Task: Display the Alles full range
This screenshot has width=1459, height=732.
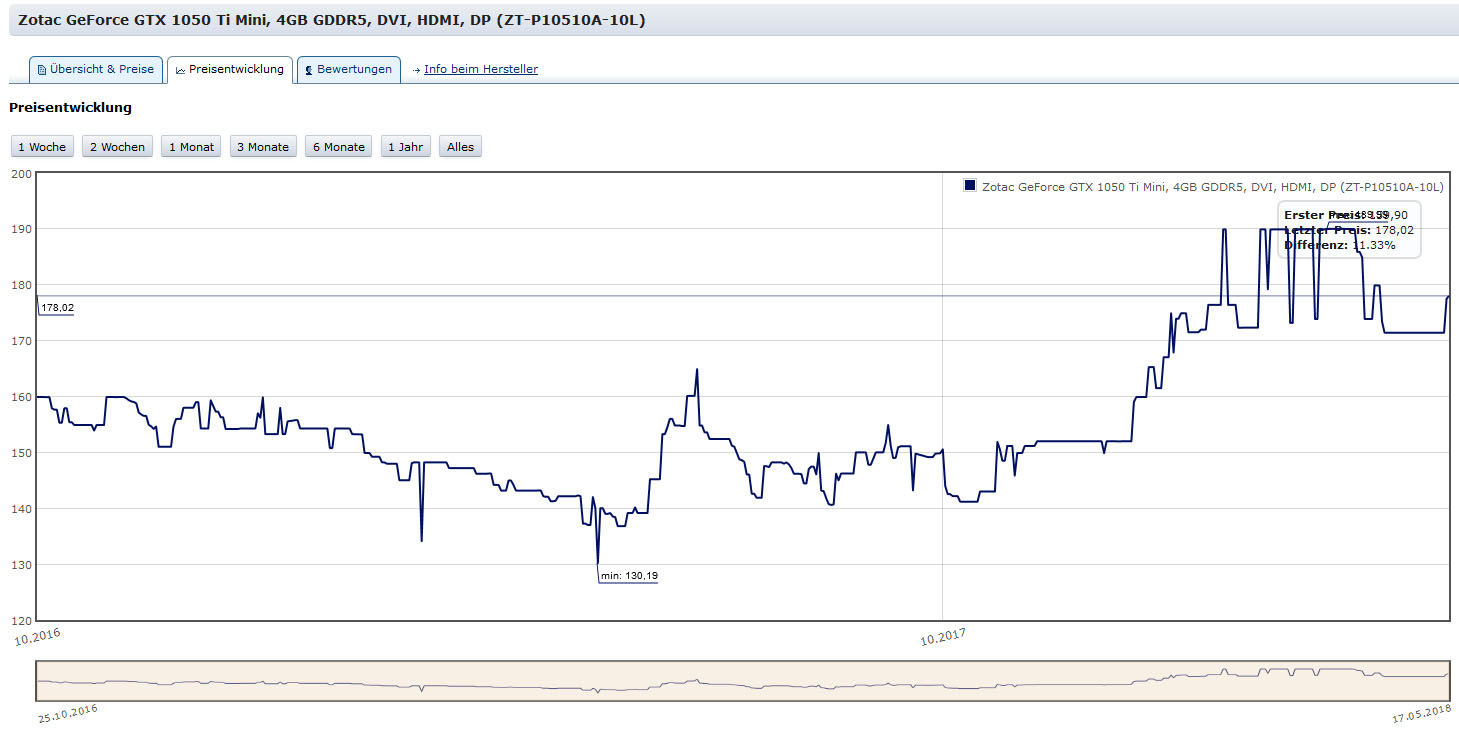Action: coord(460,147)
